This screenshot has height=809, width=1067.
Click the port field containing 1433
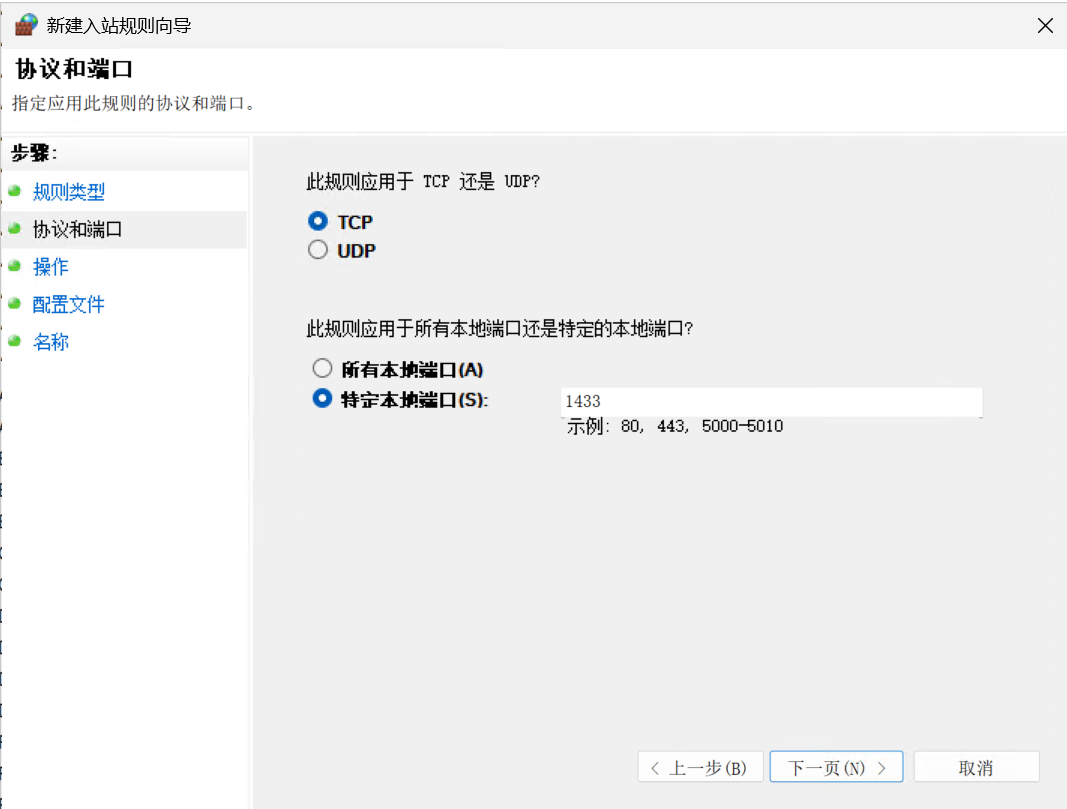coord(770,401)
